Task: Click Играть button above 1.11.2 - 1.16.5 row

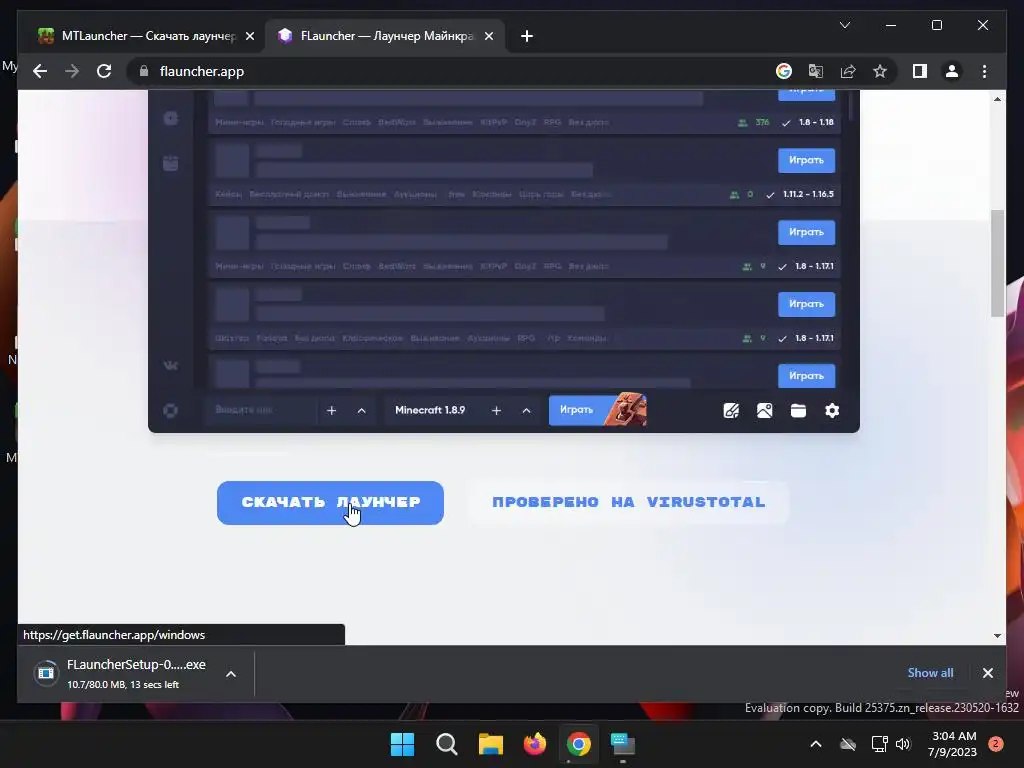Action: point(807,95)
